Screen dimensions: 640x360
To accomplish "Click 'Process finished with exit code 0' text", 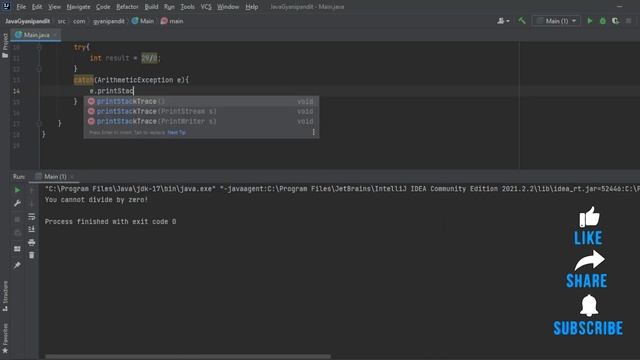I will tap(110, 222).
